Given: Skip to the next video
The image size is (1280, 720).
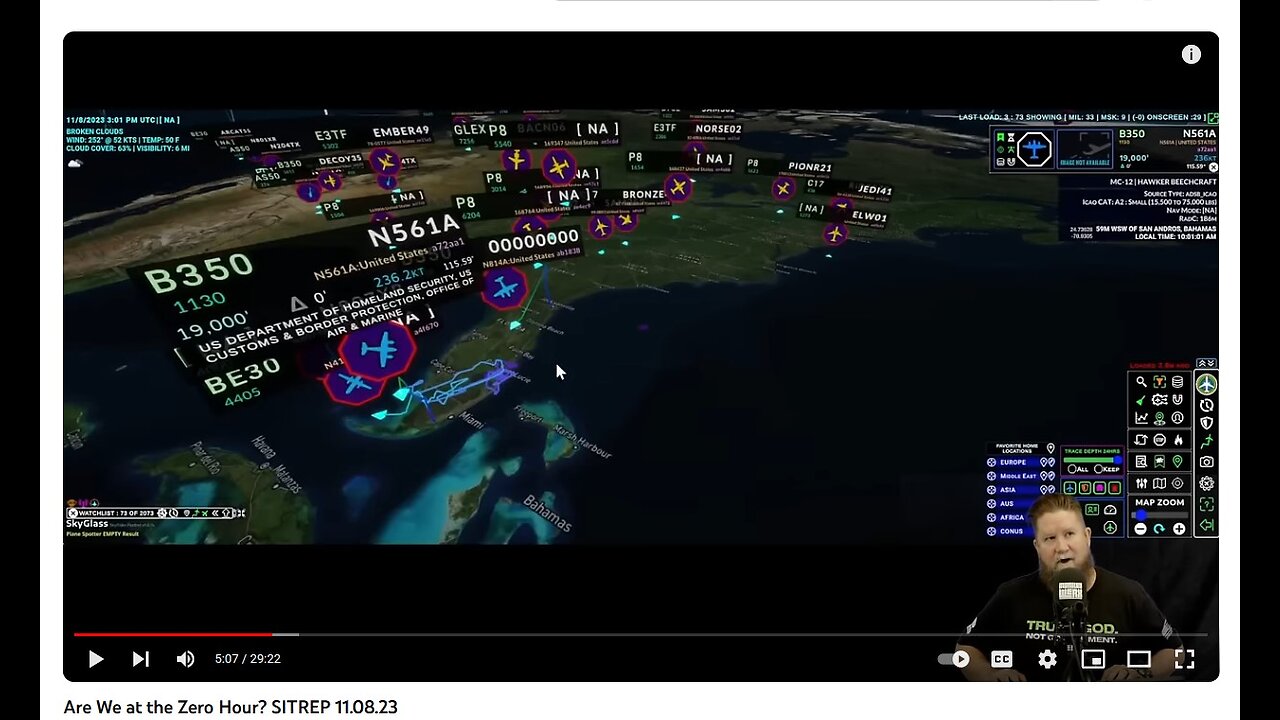Looking at the screenshot, I should click(140, 659).
